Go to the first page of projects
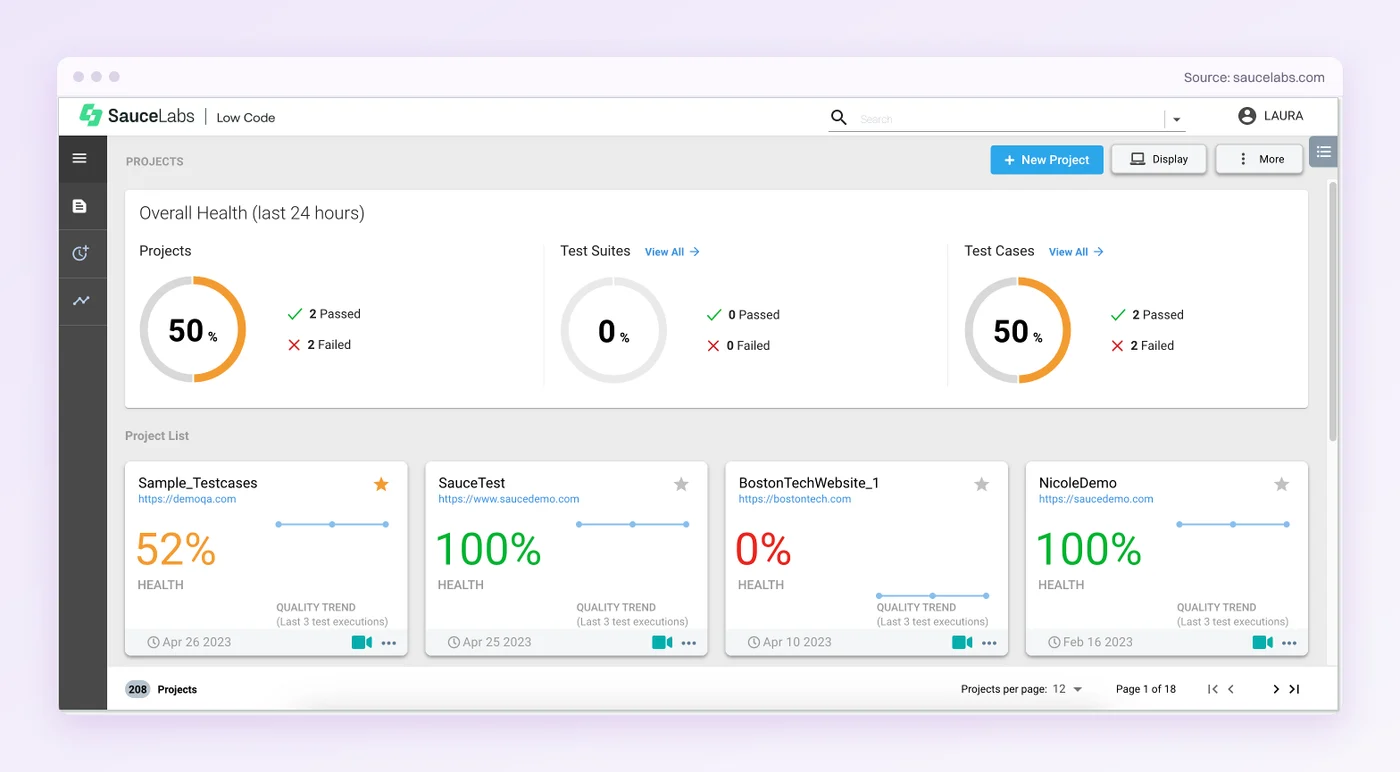Image resolution: width=1400 pixels, height=772 pixels. [x=1213, y=689]
